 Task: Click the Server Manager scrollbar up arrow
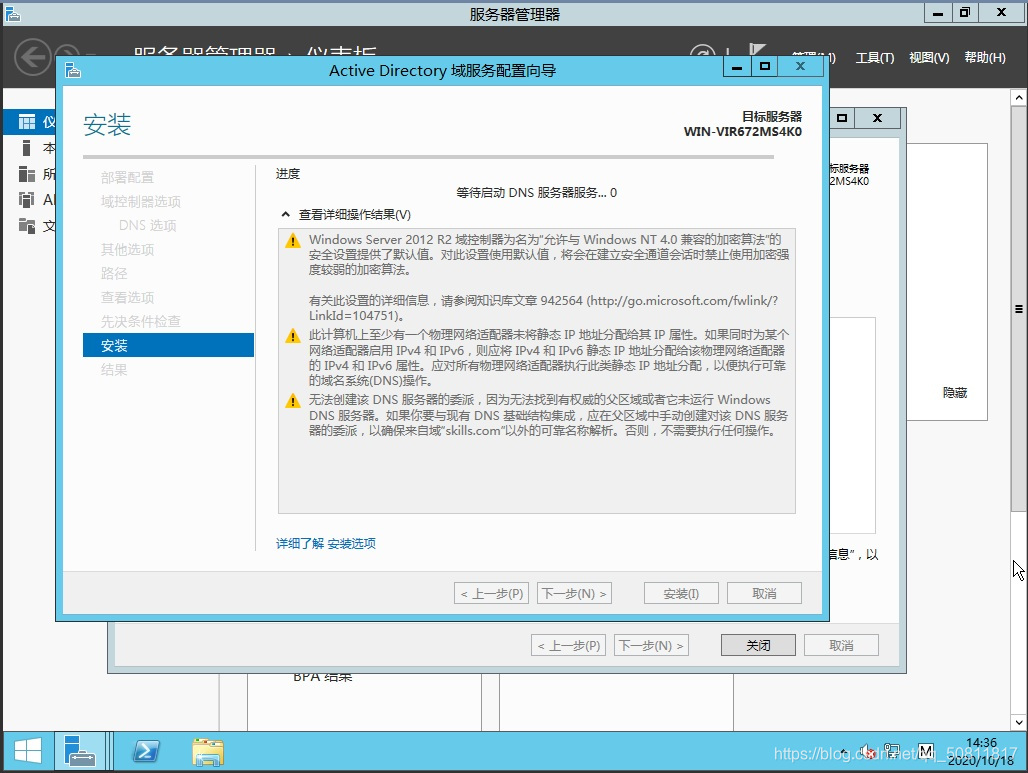(1018, 98)
